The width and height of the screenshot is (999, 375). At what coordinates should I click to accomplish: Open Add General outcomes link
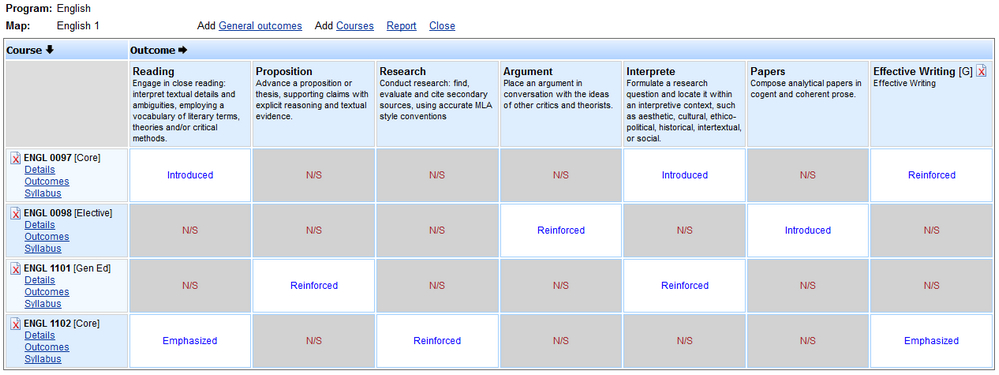tap(260, 26)
